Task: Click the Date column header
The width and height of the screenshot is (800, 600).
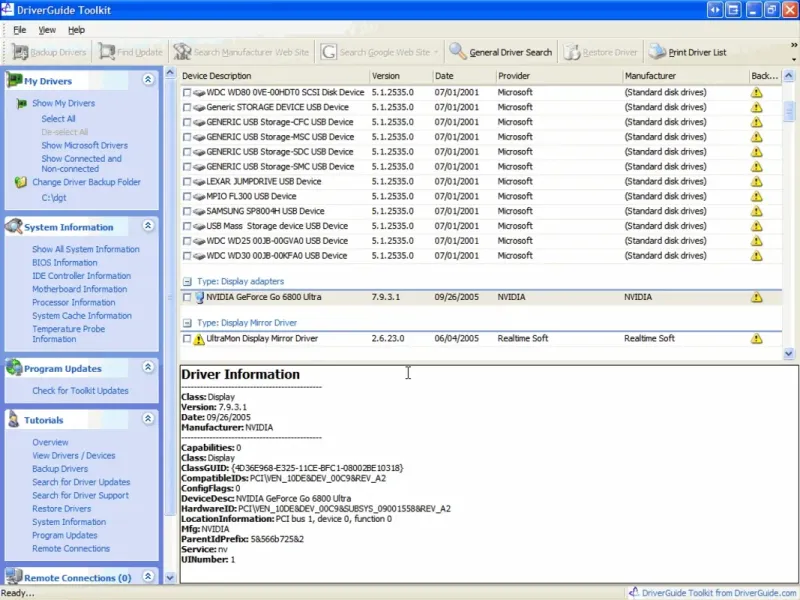Action: pyautogui.click(x=464, y=76)
